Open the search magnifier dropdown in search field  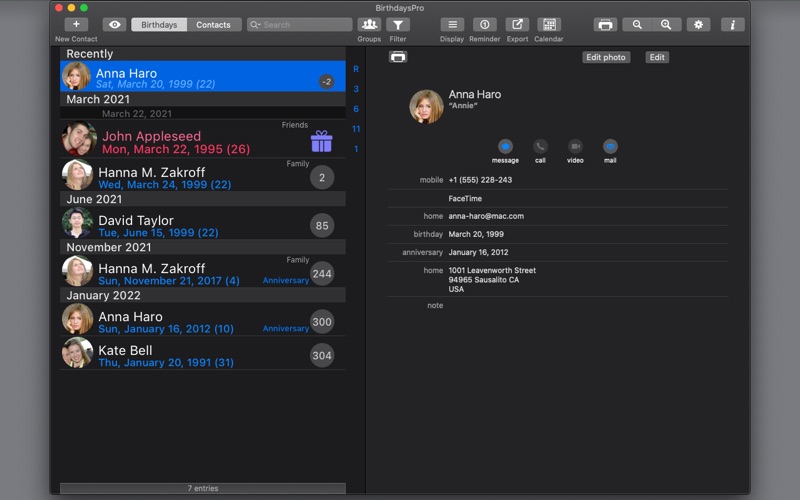(x=255, y=24)
